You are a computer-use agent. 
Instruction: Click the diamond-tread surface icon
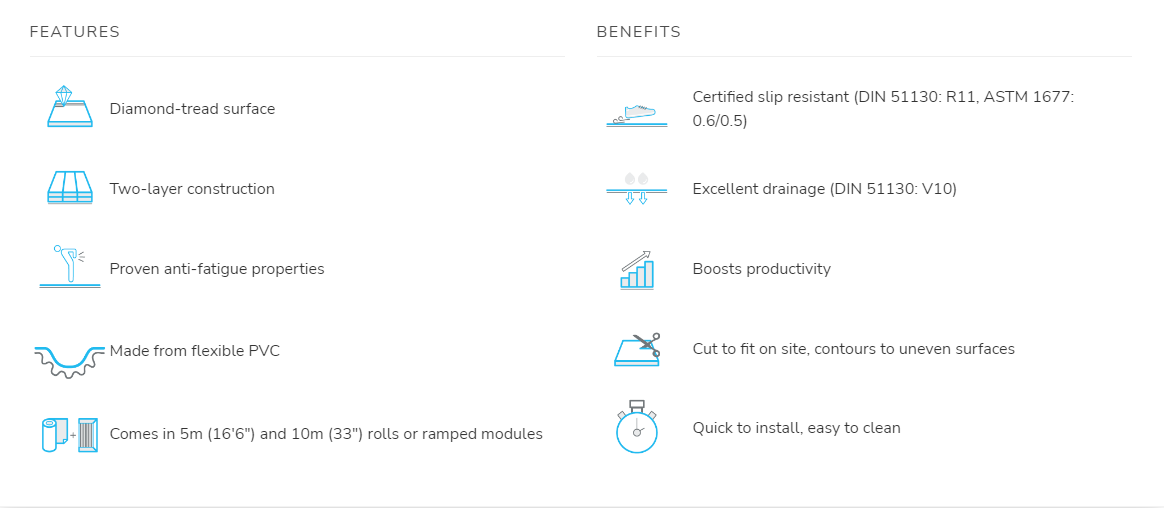coord(70,107)
